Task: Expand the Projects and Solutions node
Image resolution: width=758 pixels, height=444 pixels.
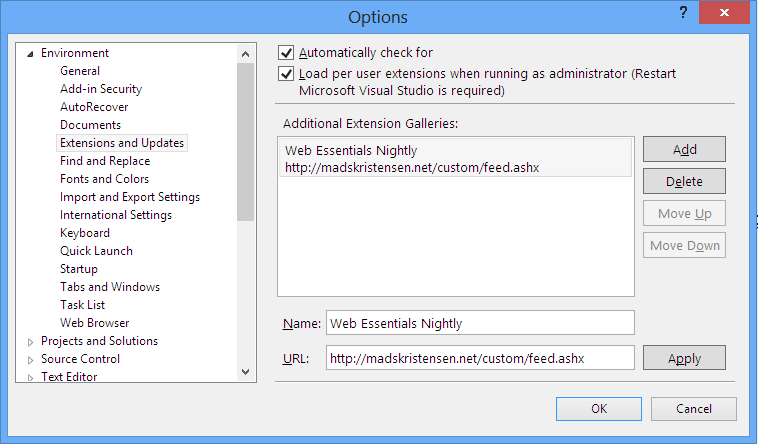Action: (30, 341)
